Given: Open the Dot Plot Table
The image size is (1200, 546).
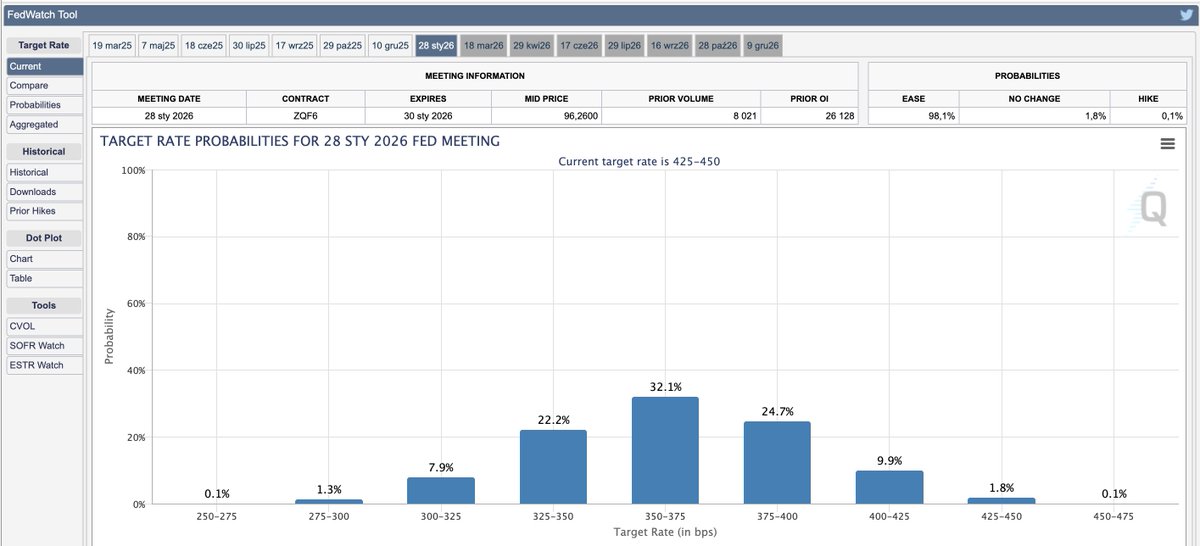Looking at the screenshot, I should coord(45,278).
